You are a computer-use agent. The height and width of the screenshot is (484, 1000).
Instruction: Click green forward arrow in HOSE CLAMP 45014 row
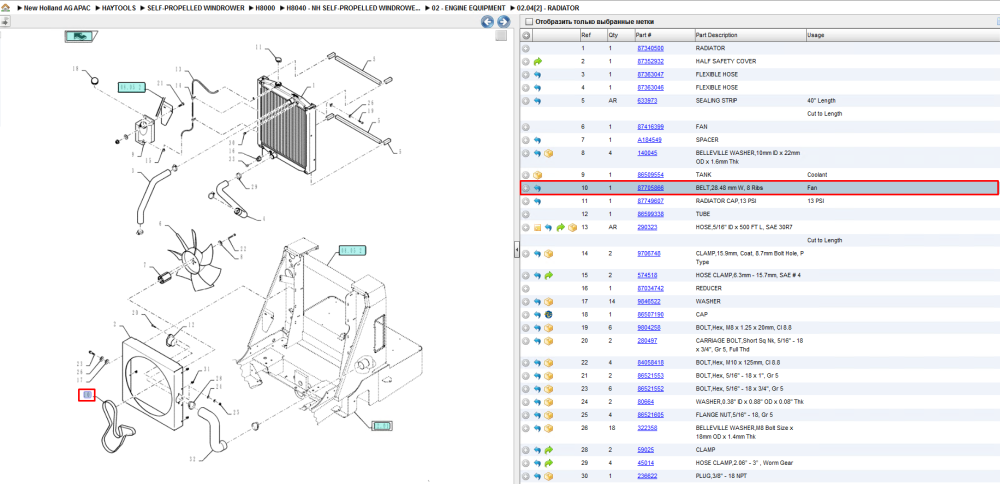coord(548,463)
